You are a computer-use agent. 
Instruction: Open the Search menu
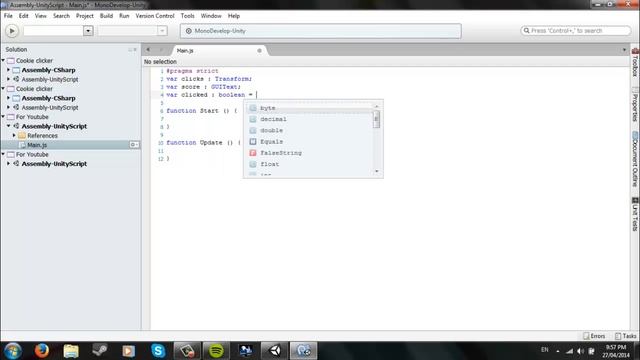point(61,16)
